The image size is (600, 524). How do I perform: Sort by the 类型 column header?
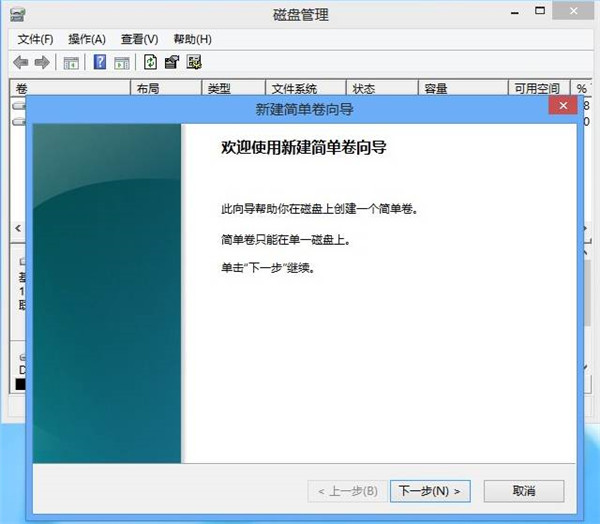coord(233,88)
